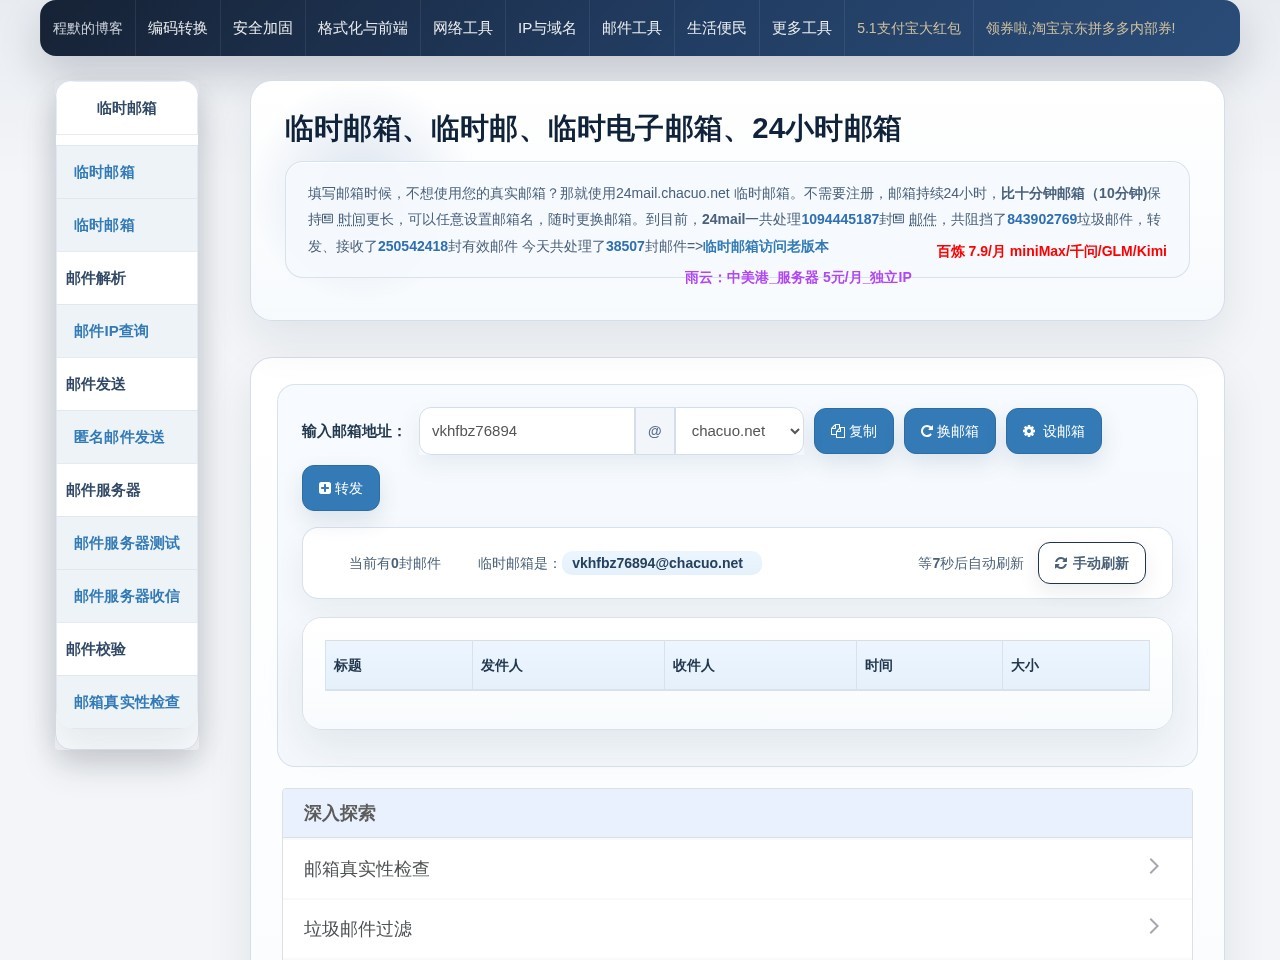Open the 邮件工具 menu

click(x=632, y=28)
